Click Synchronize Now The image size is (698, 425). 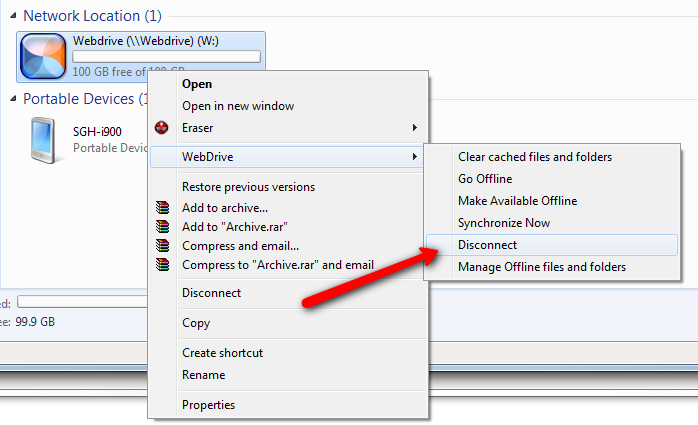[503, 223]
